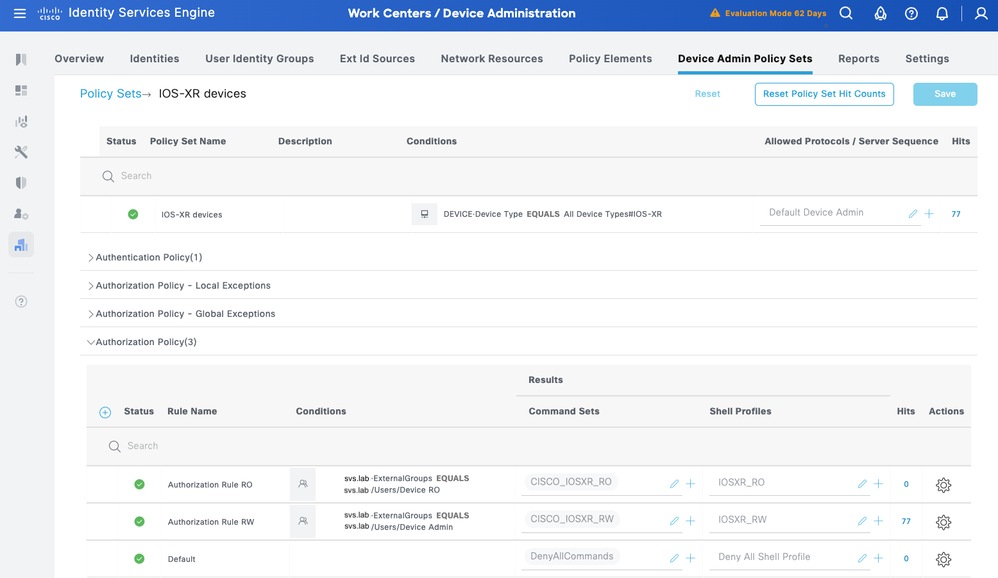This screenshot has width=998, height=578.
Task: Go back via the Policy Sets breadcrumb link
Action: (110, 94)
